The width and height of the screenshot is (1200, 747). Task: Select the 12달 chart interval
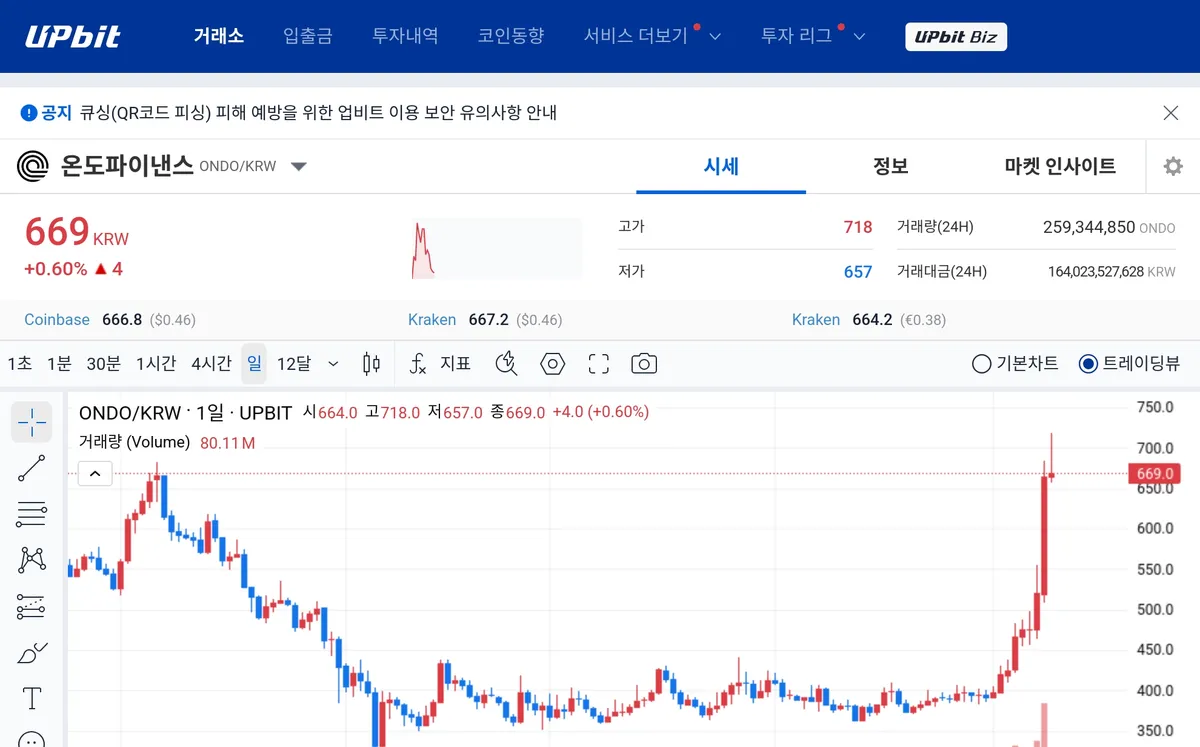tap(293, 363)
